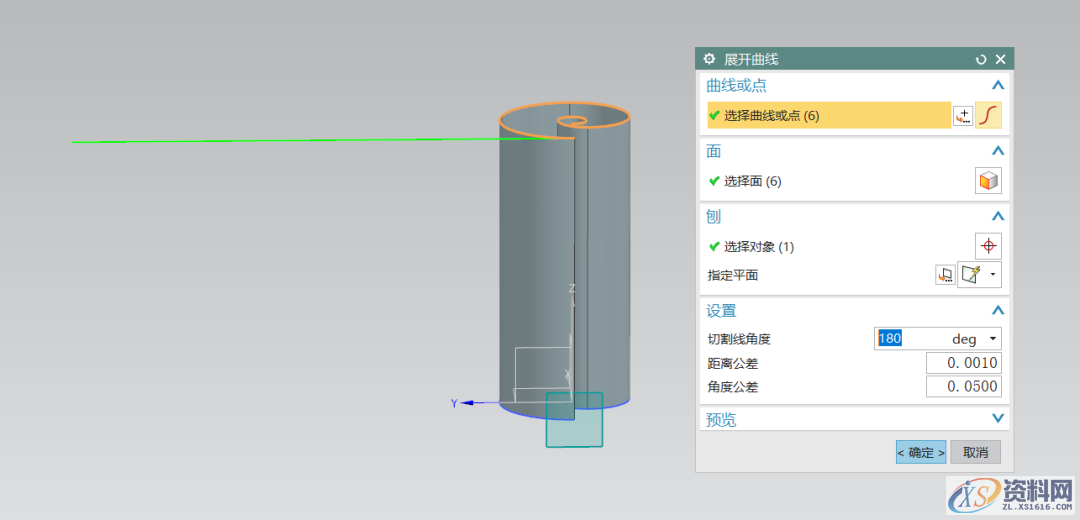Open the plane type dropdown arrow
The height and width of the screenshot is (520, 1080).
(x=993, y=275)
